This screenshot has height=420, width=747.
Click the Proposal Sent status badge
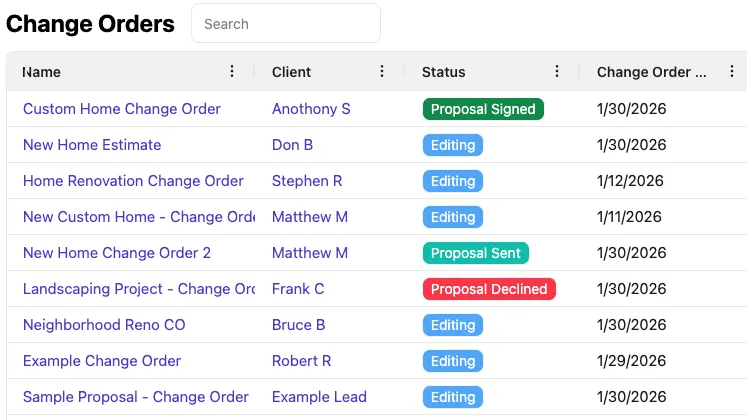click(x=476, y=253)
